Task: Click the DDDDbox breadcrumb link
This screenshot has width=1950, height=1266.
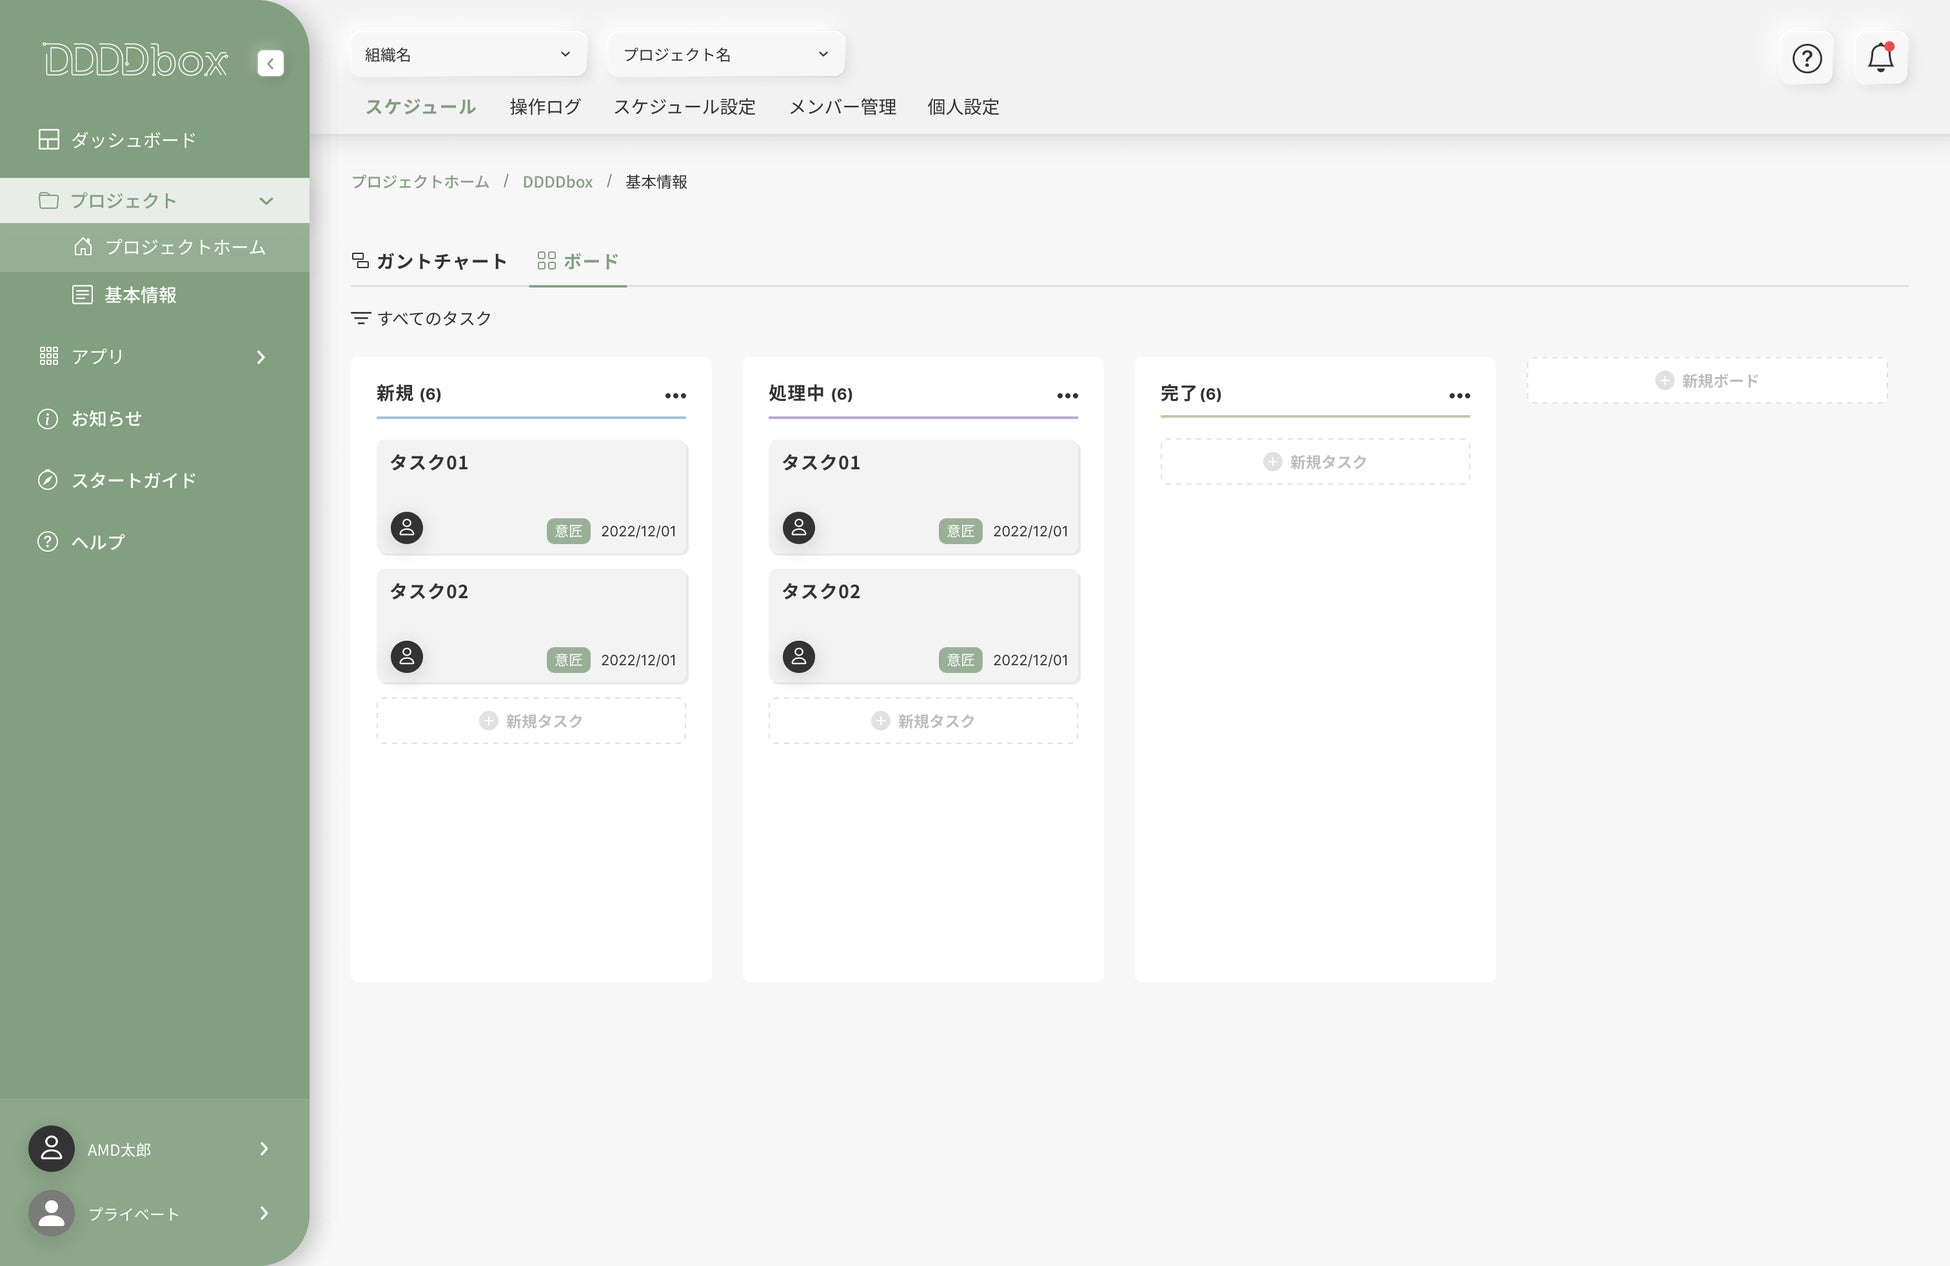Action: (557, 182)
